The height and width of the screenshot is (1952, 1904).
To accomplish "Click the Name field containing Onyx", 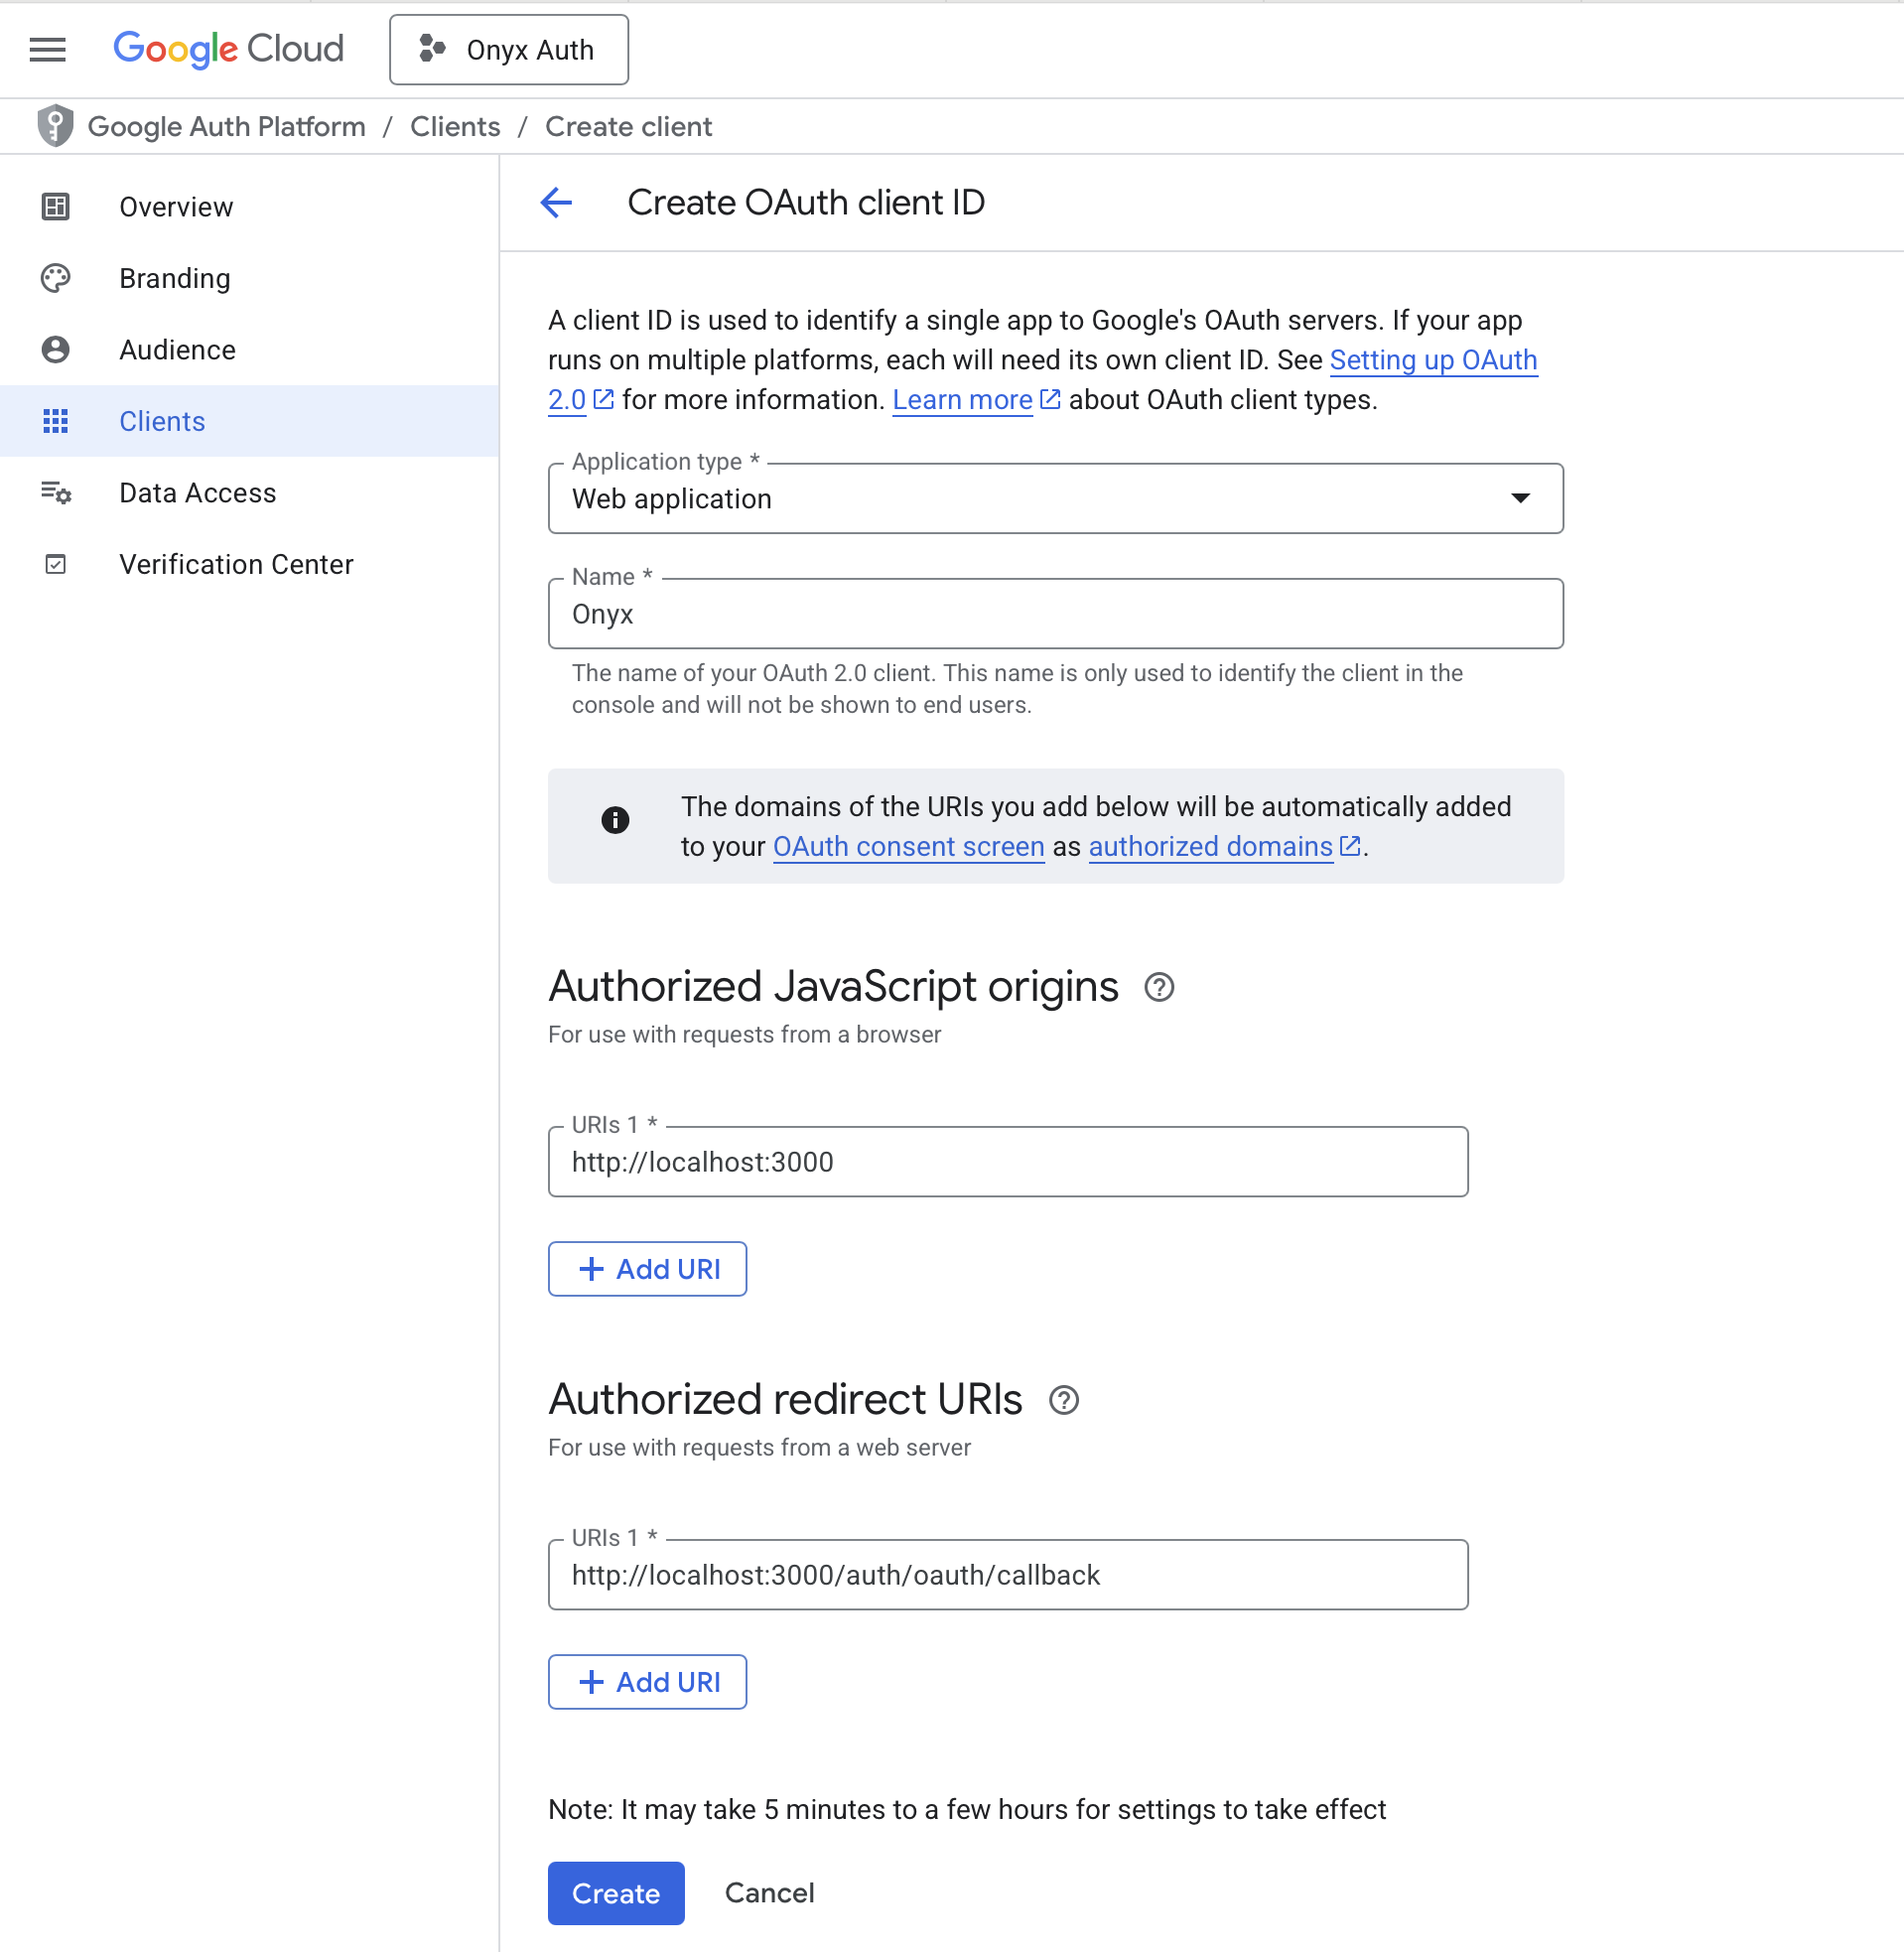I will tap(1054, 613).
